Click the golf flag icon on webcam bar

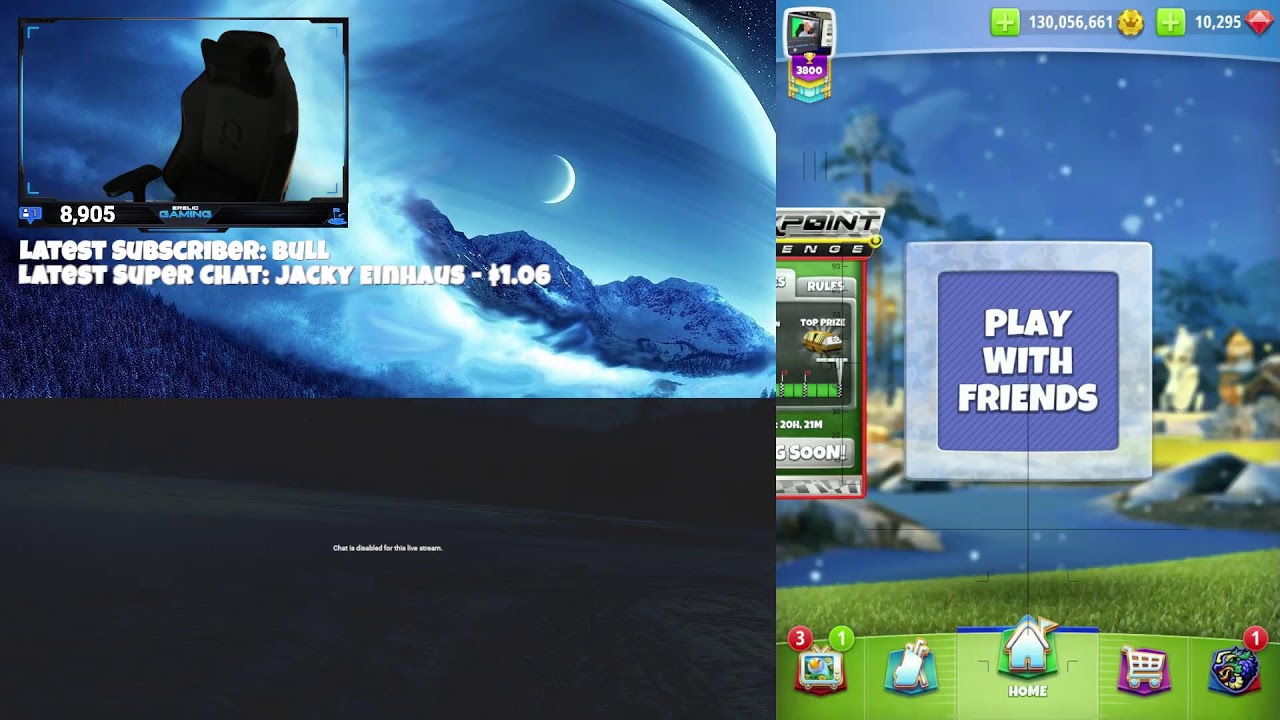337,214
